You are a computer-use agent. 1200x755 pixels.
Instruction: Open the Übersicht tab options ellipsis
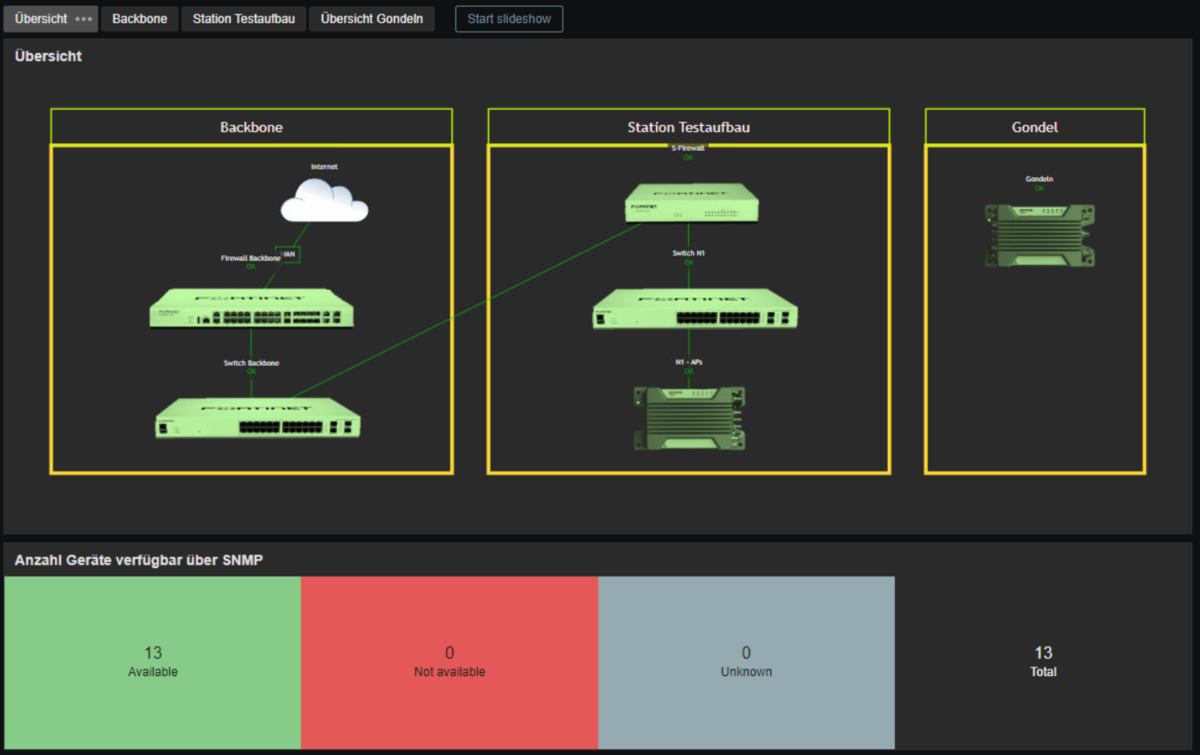pyautogui.click(x=84, y=19)
